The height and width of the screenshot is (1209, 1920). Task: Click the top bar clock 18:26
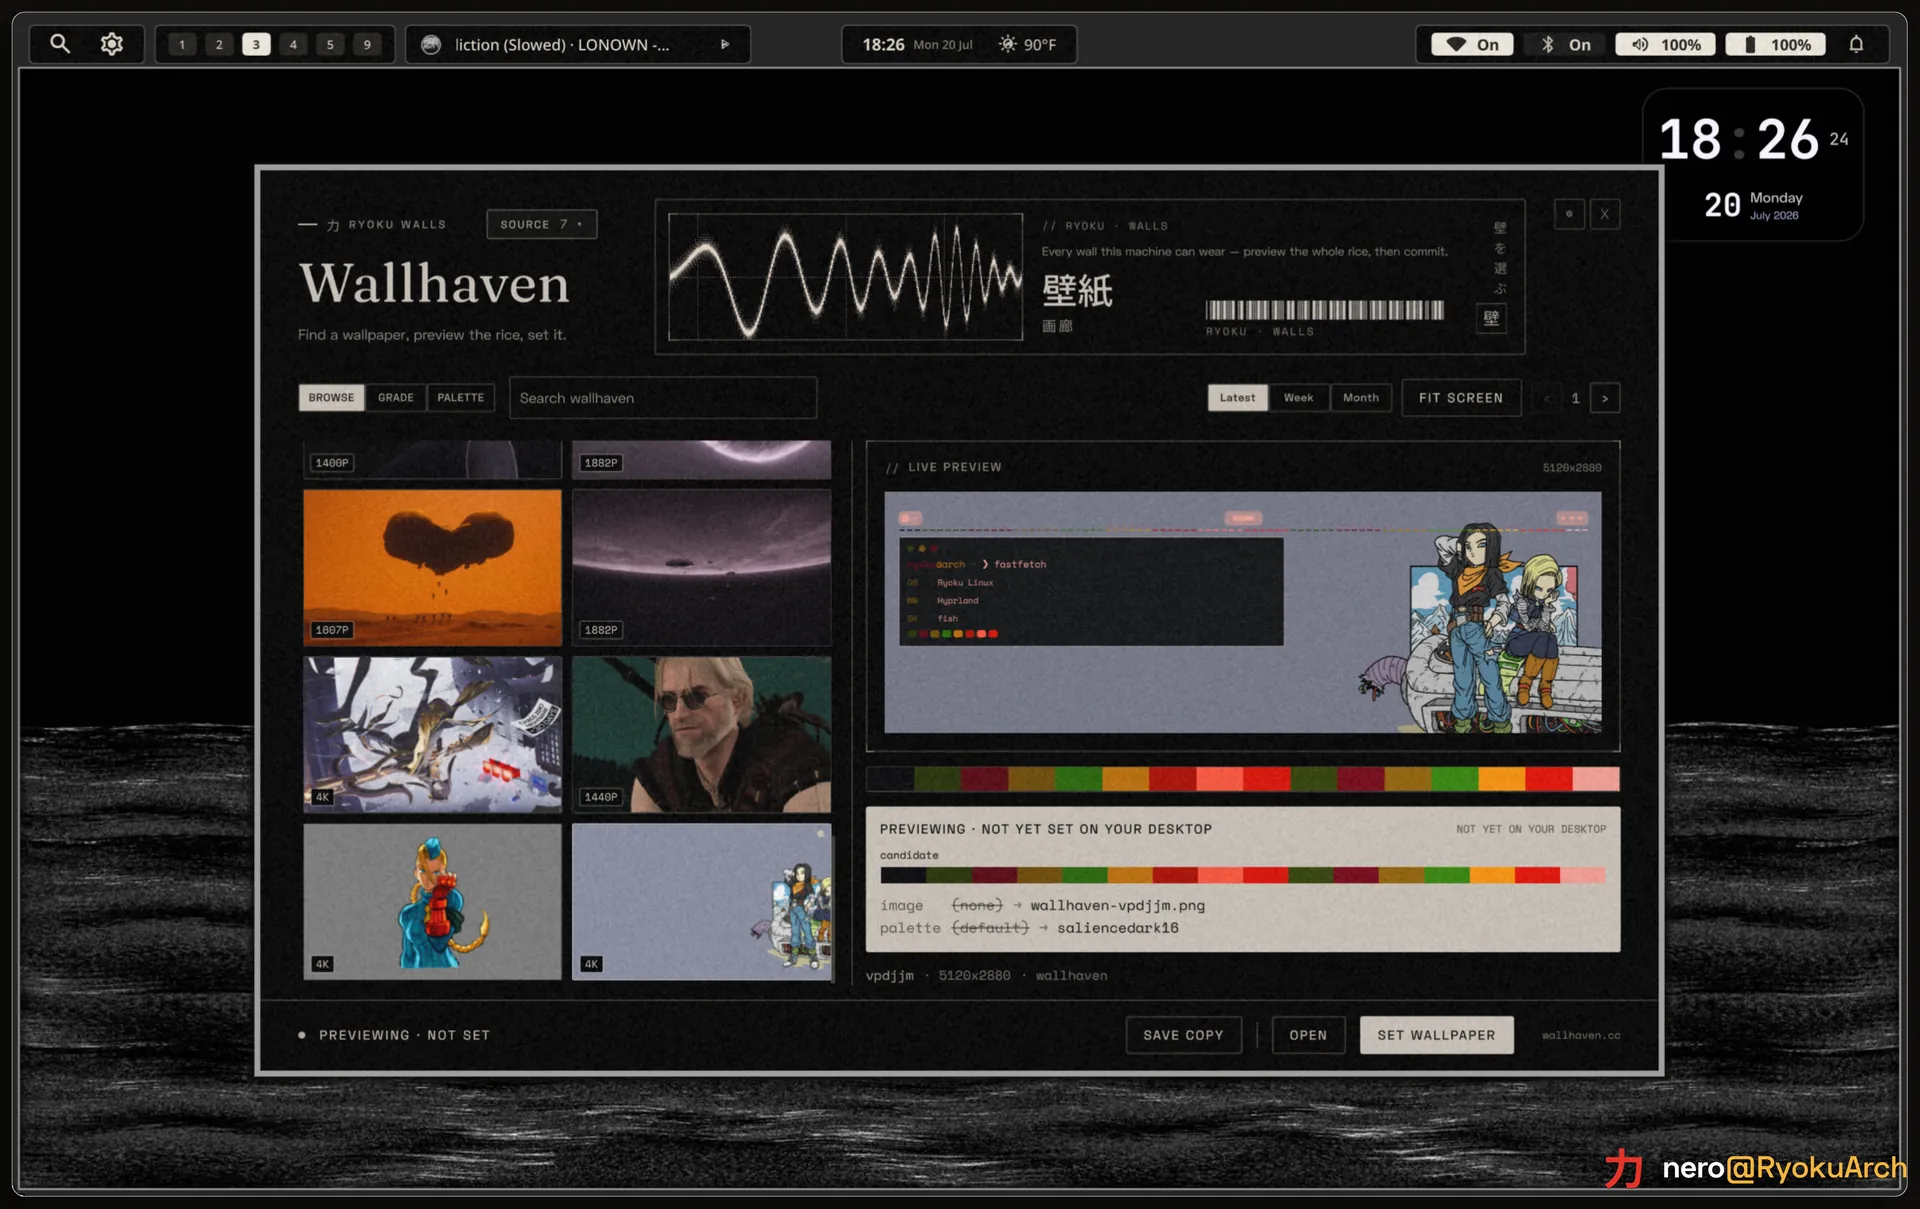point(883,45)
